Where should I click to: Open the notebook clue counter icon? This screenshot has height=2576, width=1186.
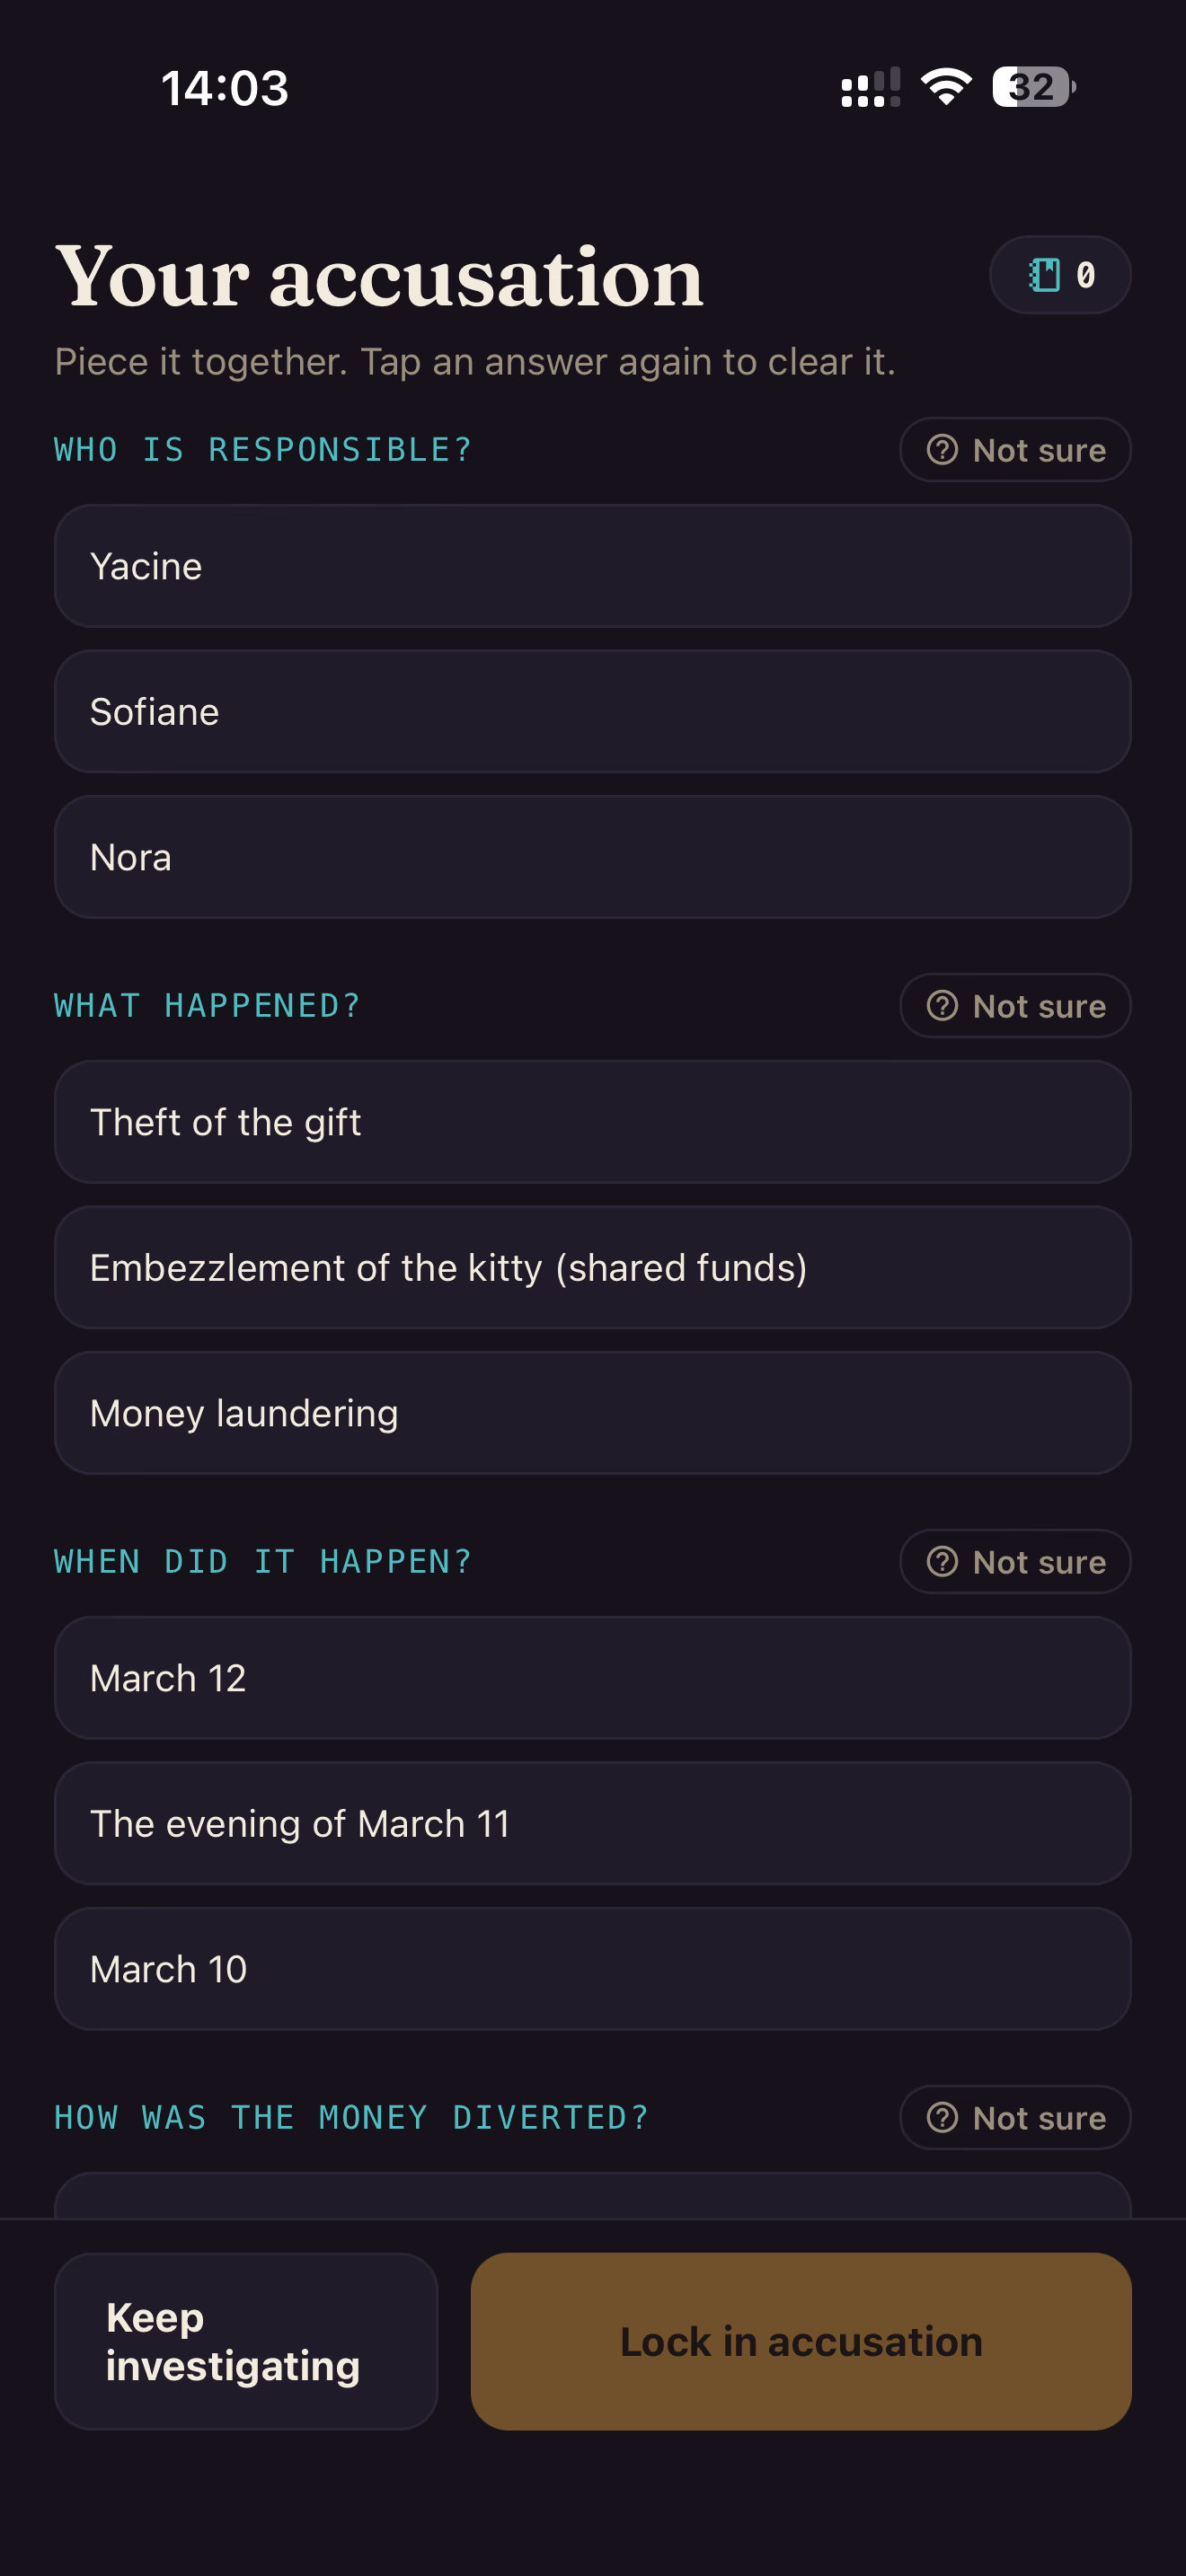[1044, 274]
